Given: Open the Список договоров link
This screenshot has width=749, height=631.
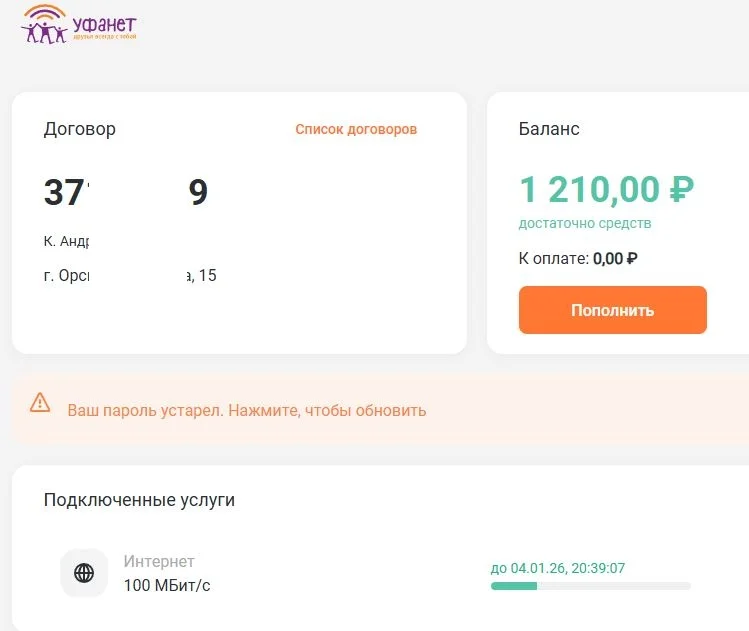Looking at the screenshot, I should point(356,129).
